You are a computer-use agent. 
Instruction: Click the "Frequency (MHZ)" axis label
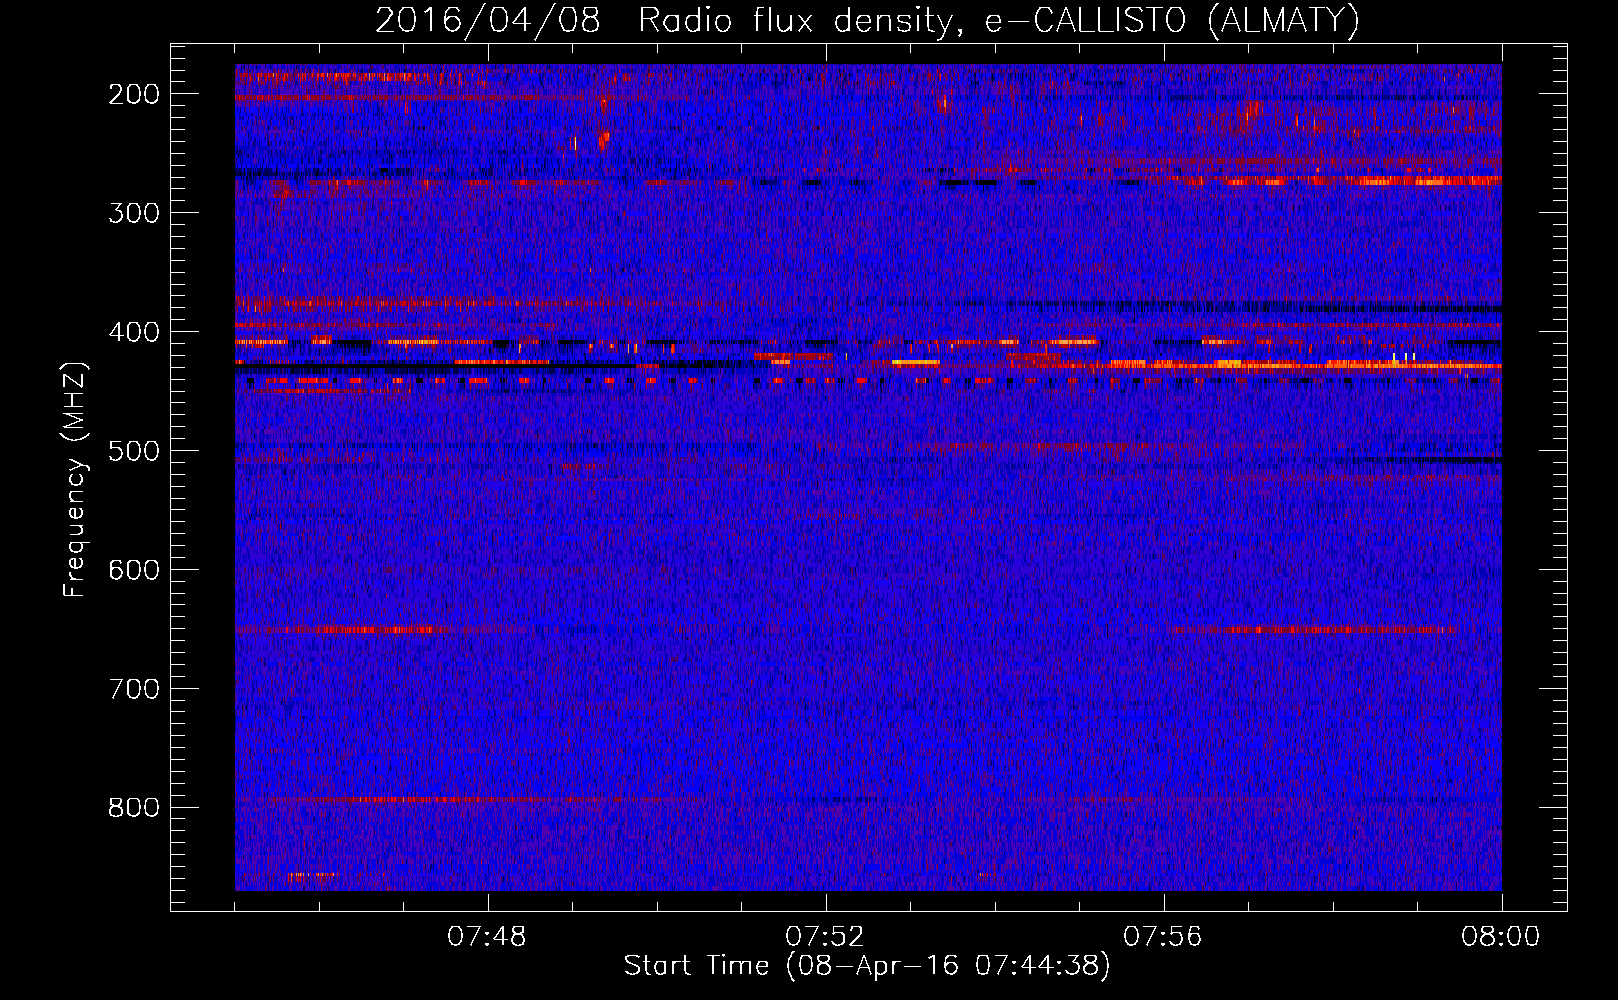click(x=75, y=480)
